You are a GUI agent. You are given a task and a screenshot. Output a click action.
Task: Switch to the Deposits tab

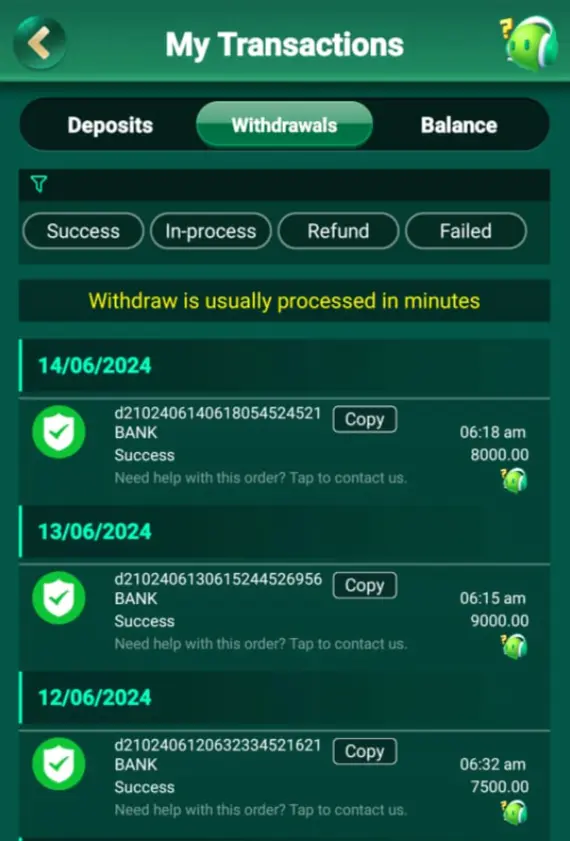pos(110,125)
